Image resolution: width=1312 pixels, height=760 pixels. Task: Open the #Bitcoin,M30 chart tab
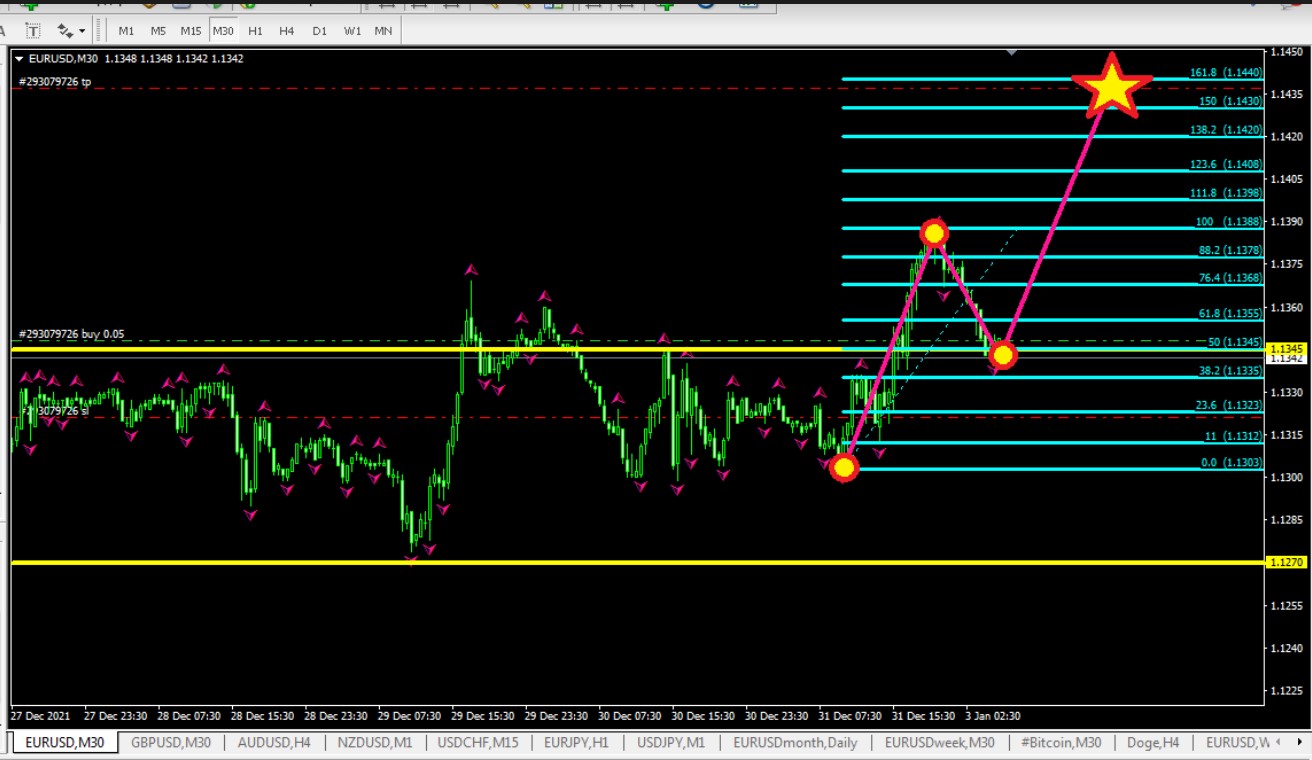(1061, 743)
